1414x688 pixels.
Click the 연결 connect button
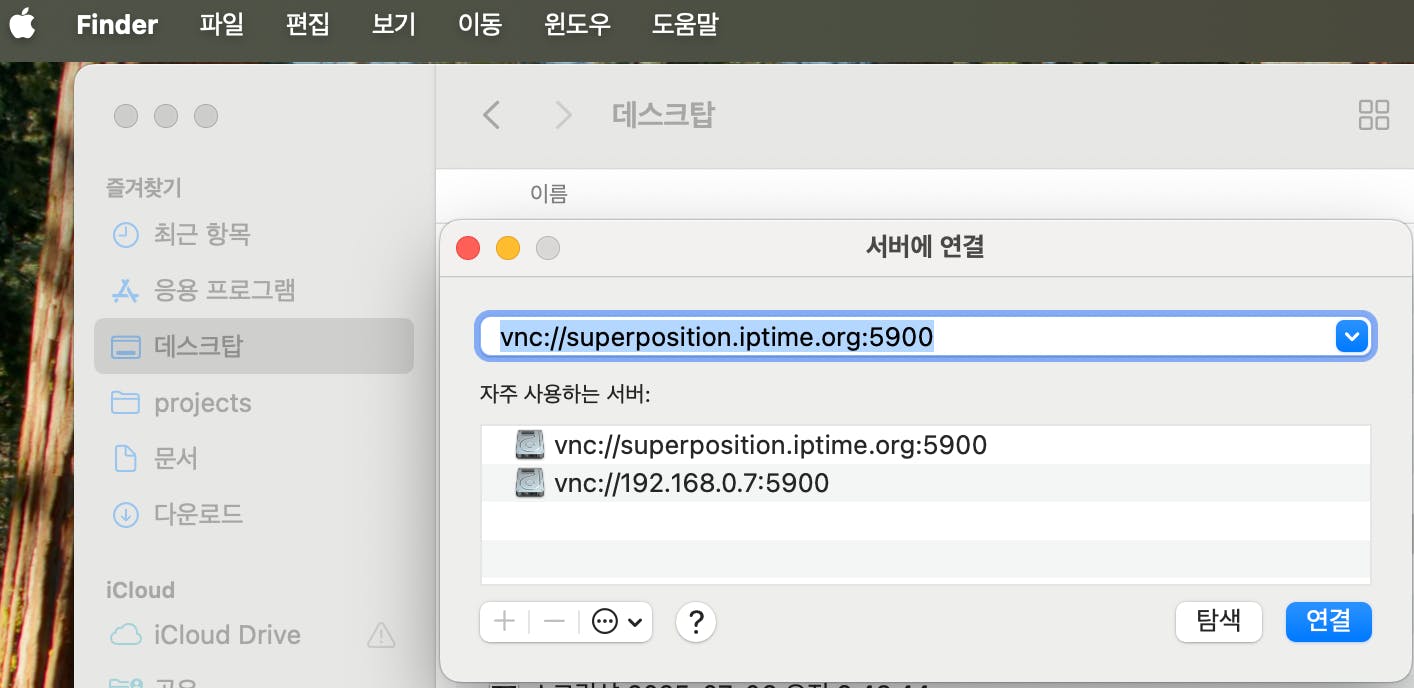coord(1328,621)
